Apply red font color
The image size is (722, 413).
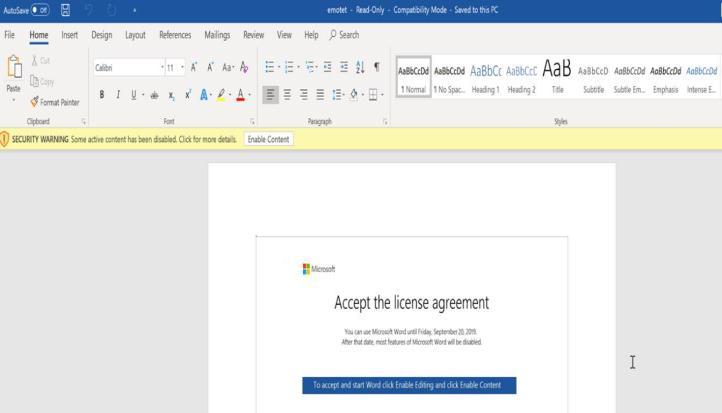point(240,95)
